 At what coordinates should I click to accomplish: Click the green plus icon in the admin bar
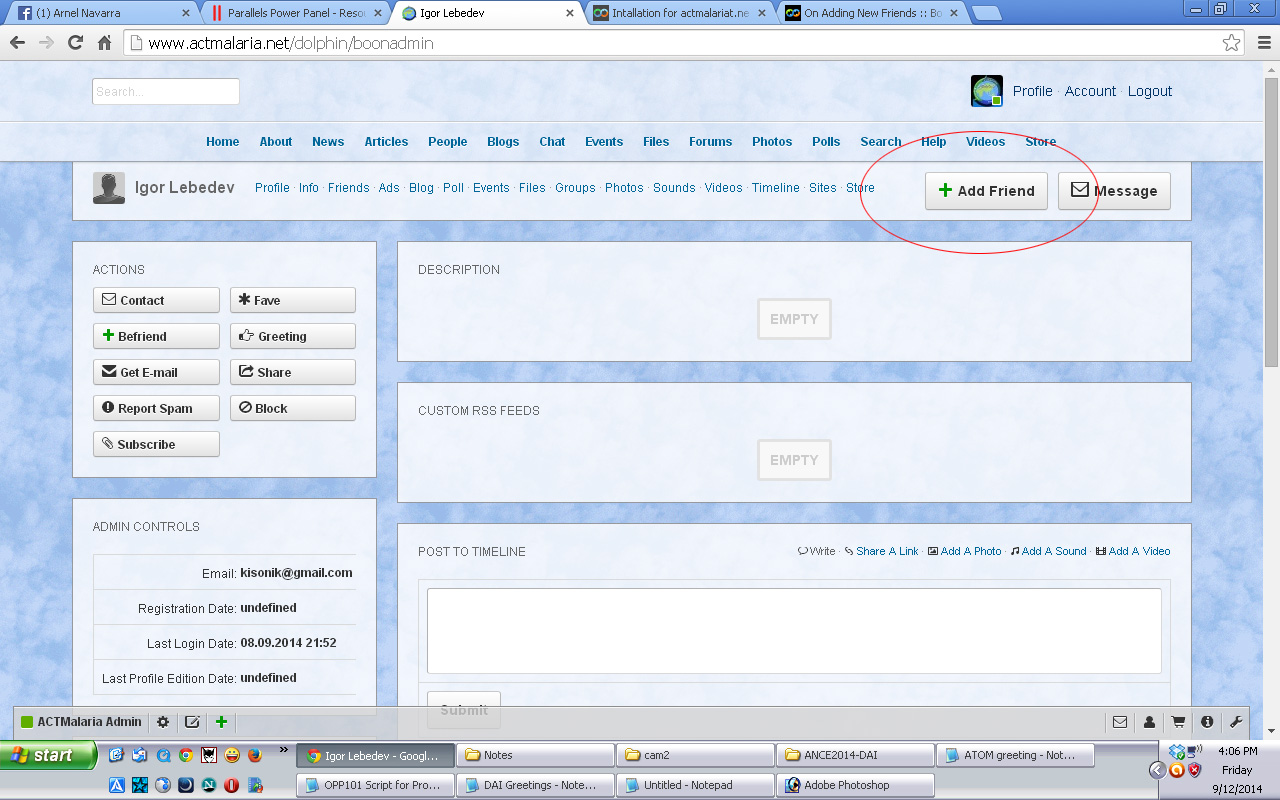click(221, 722)
